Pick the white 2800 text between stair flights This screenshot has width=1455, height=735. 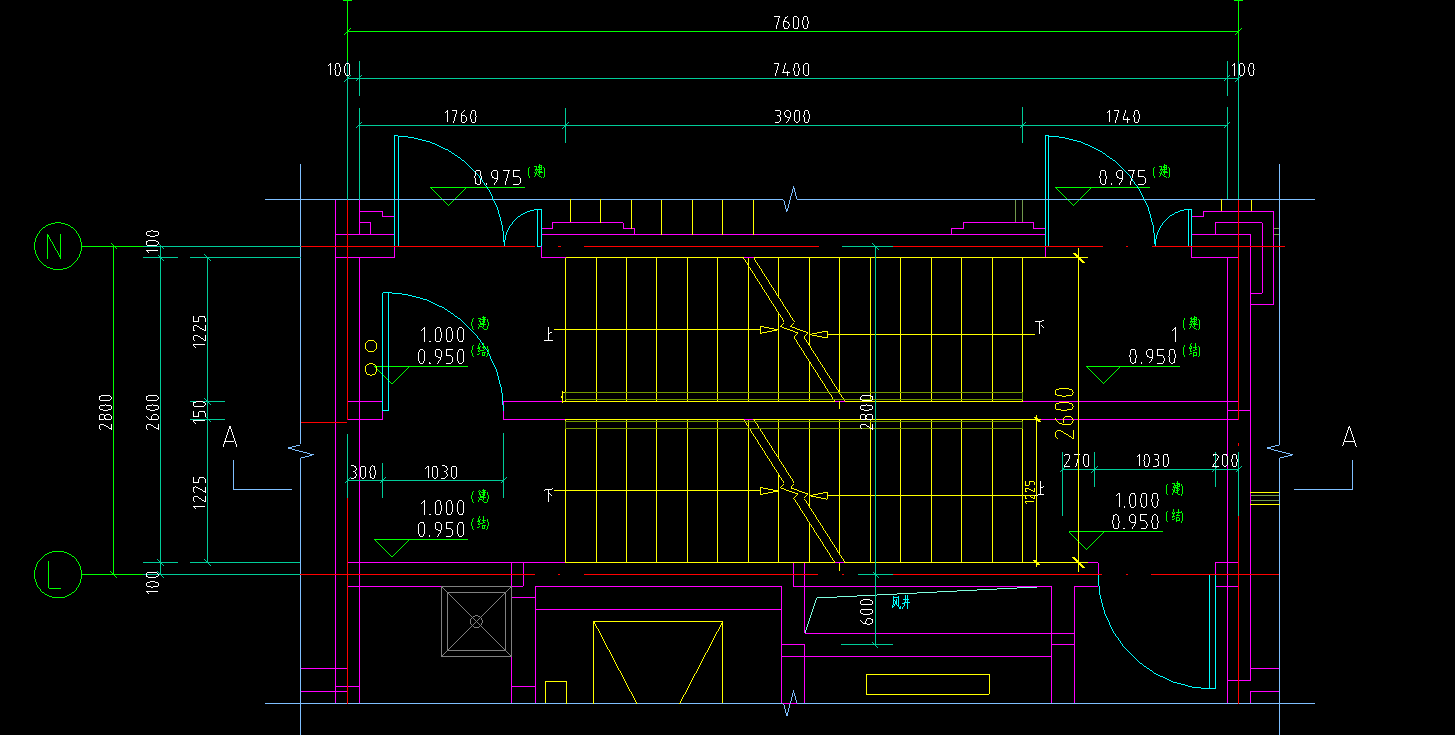pos(867,412)
